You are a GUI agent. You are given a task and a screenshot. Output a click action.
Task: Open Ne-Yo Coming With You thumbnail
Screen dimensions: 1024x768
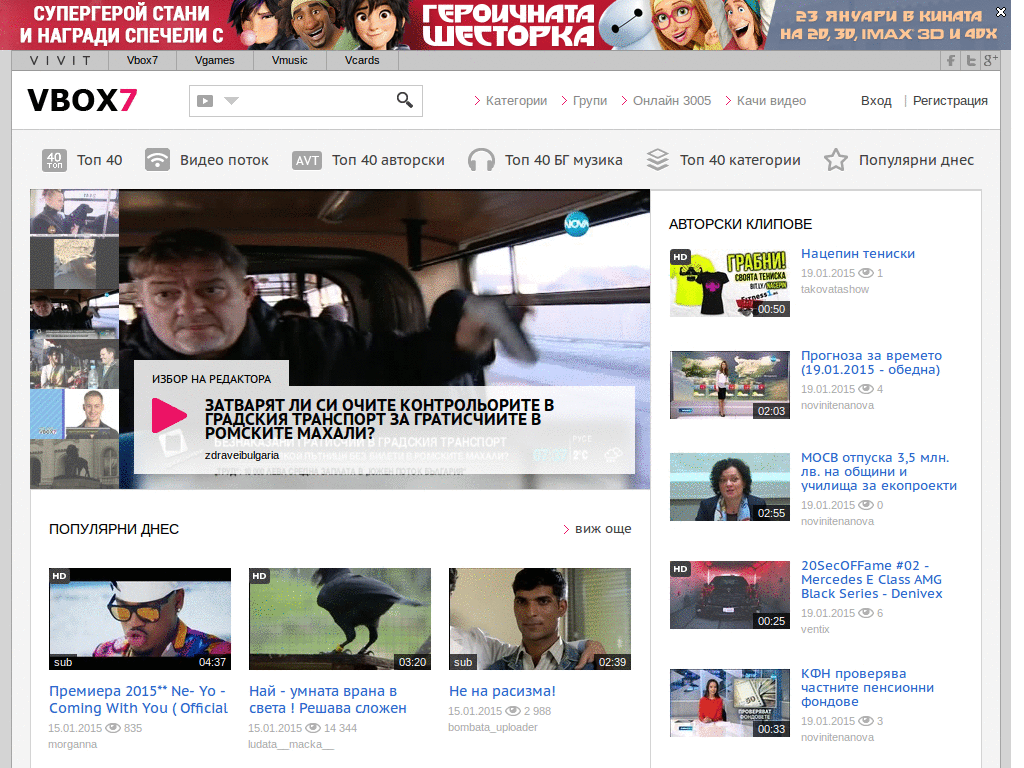(x=140, y=618)
